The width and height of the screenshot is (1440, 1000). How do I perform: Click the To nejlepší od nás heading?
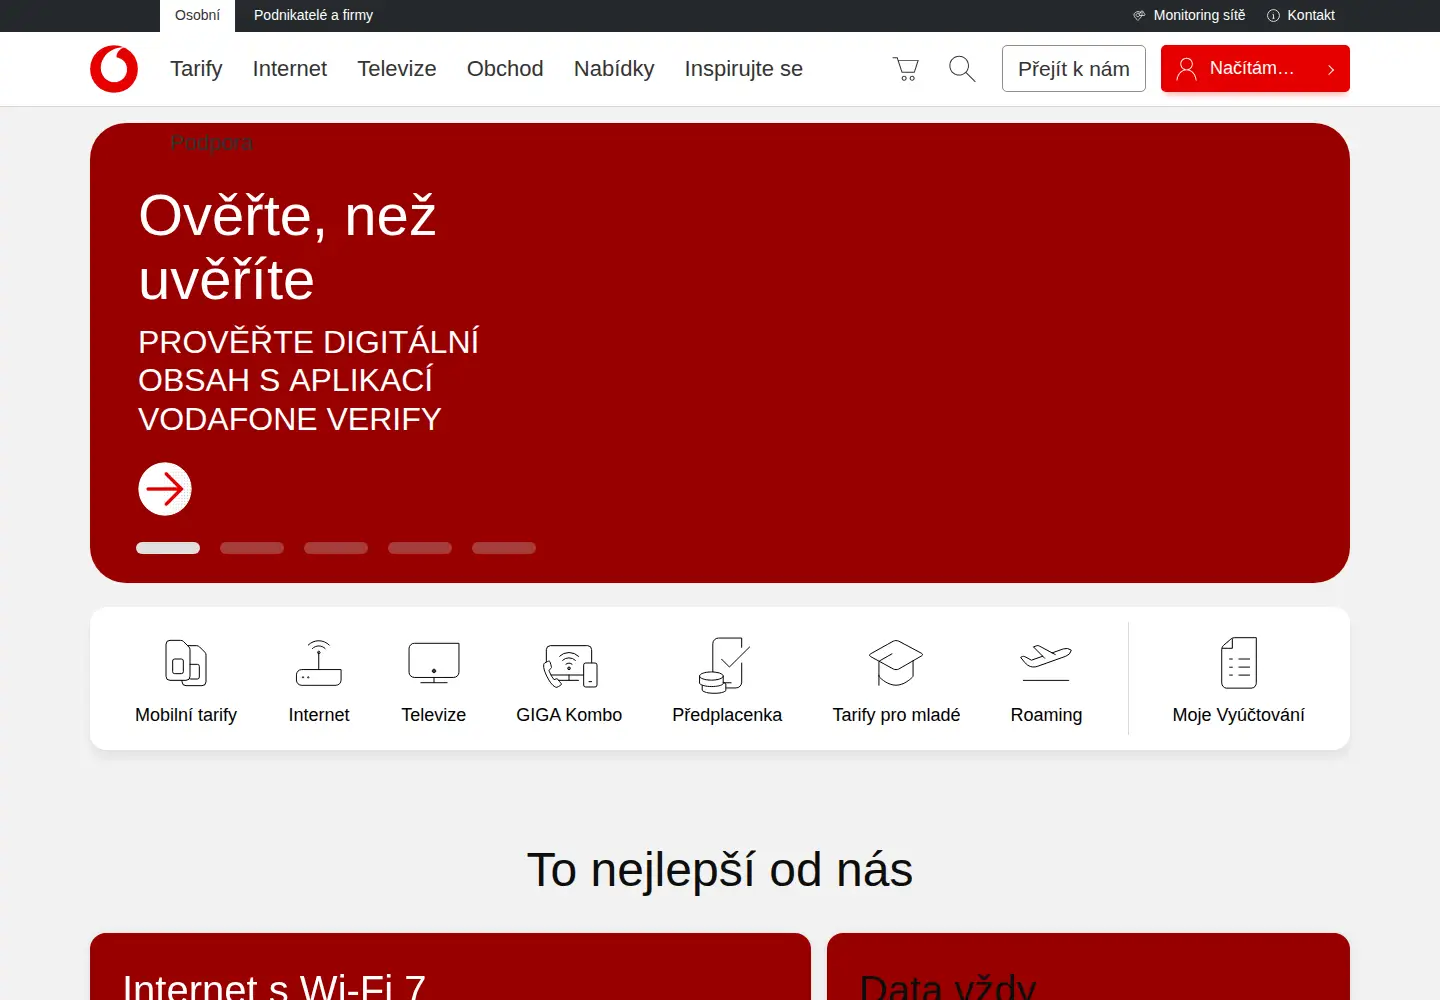click(720, 870)
